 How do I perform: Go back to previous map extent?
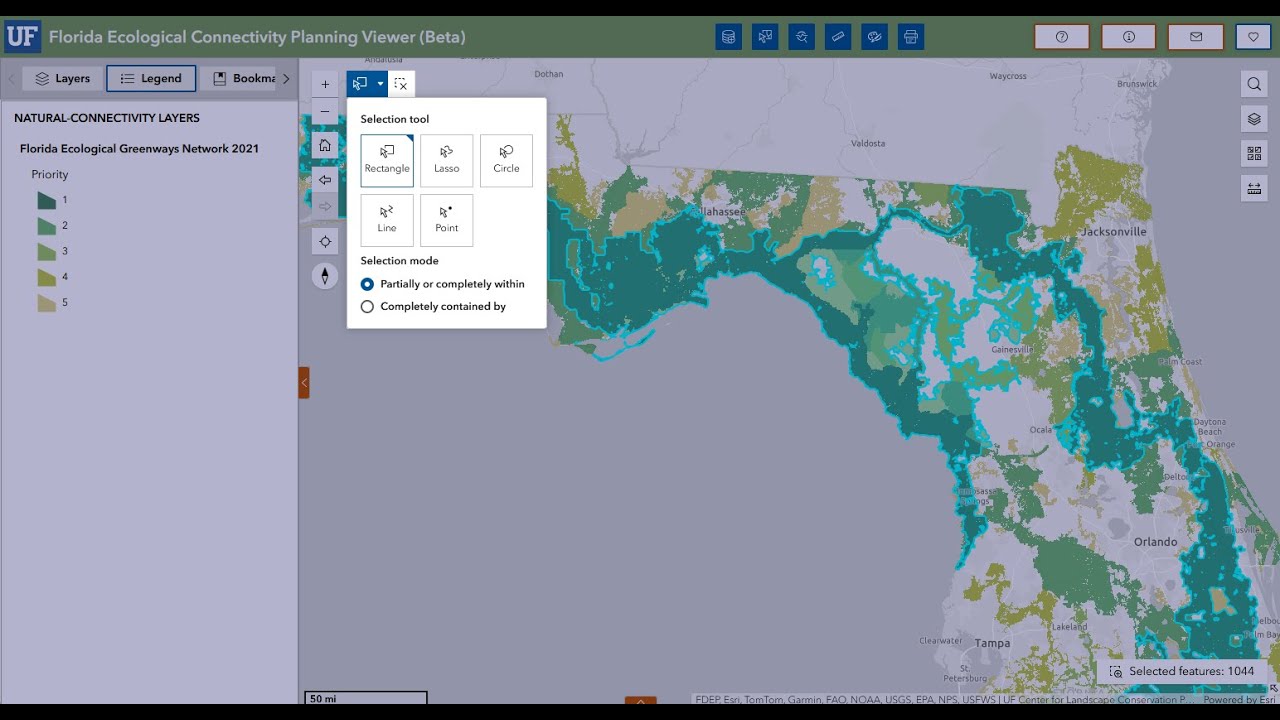325,180
